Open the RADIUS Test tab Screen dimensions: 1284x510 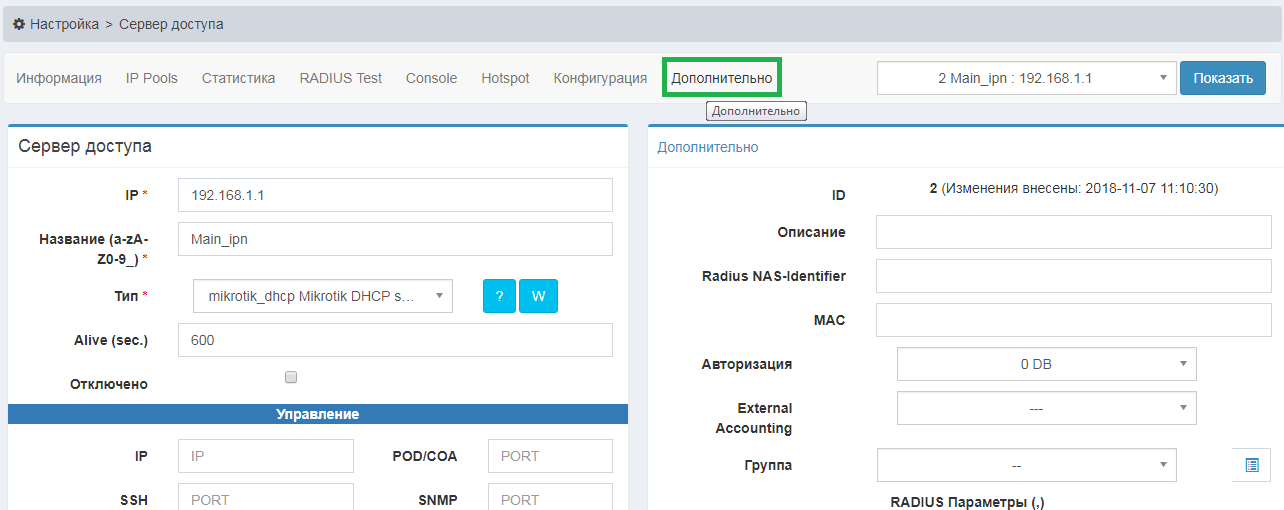340,78
